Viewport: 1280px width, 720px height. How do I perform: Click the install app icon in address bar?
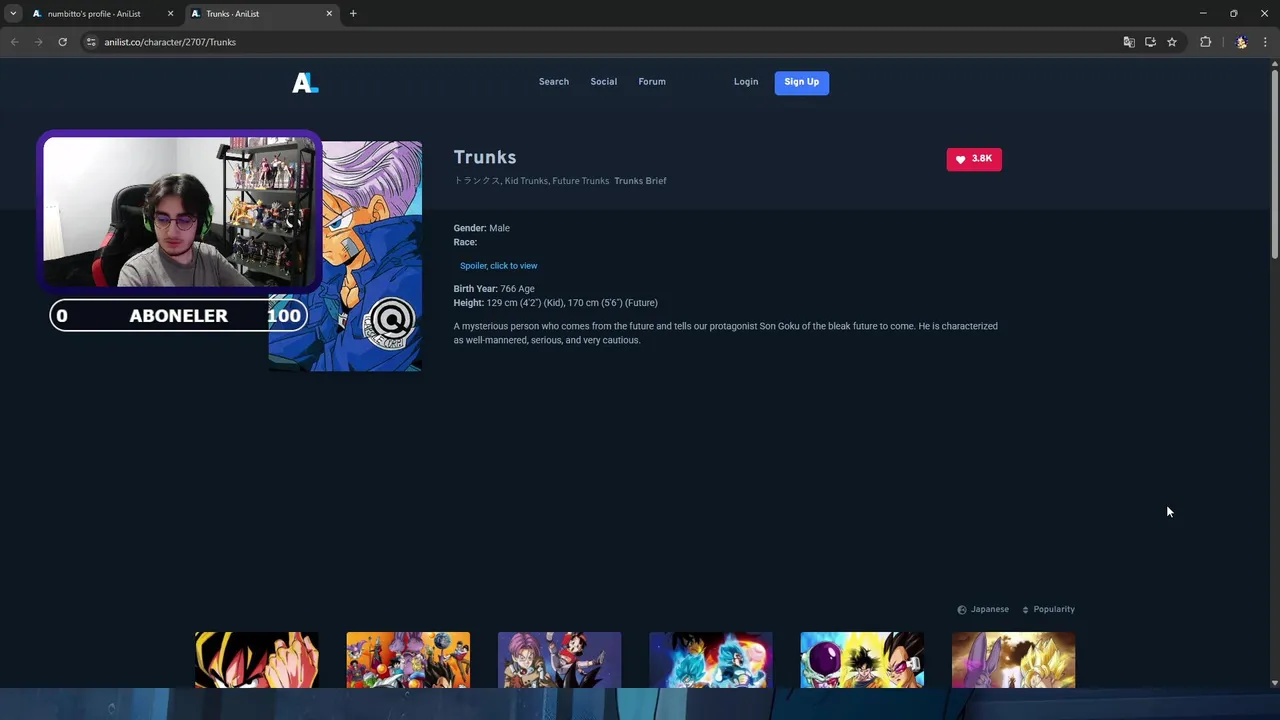[x=1150, y=42]
